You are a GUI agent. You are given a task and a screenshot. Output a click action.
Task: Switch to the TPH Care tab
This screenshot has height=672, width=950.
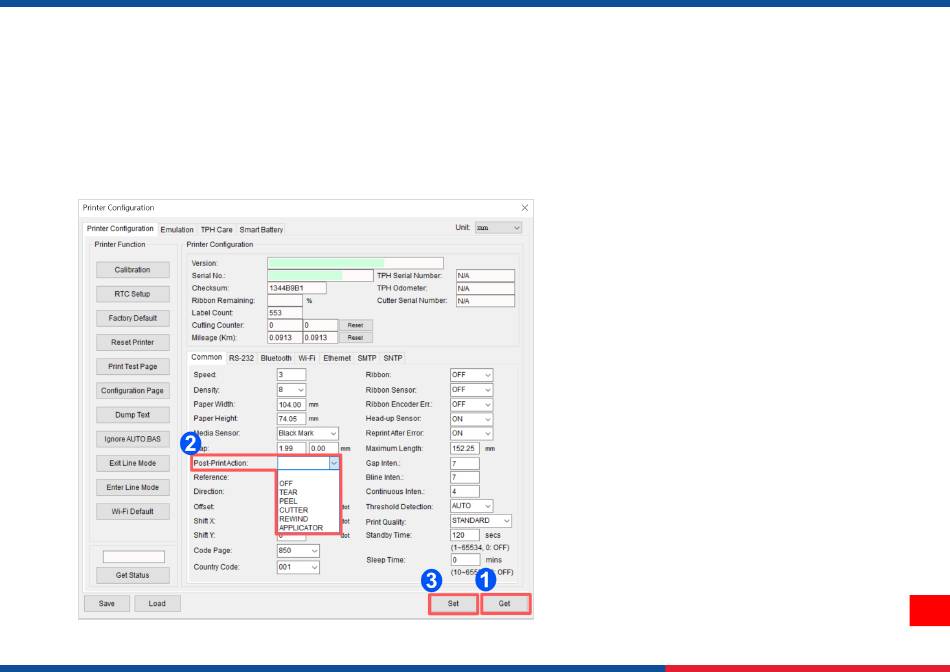[x=216, y=230]
